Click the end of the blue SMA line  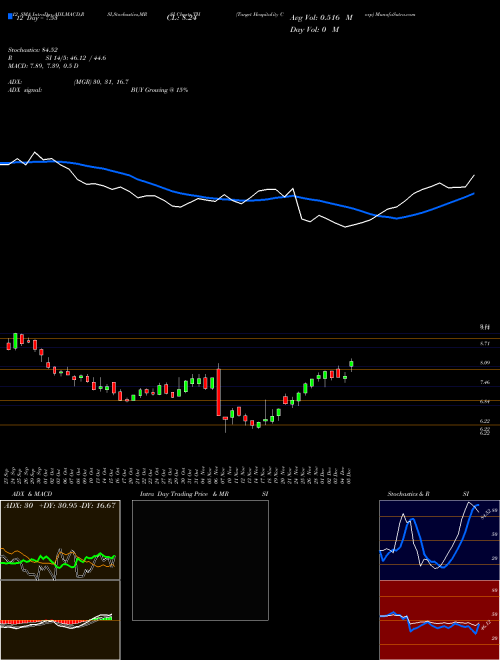(x=474, y=194)
